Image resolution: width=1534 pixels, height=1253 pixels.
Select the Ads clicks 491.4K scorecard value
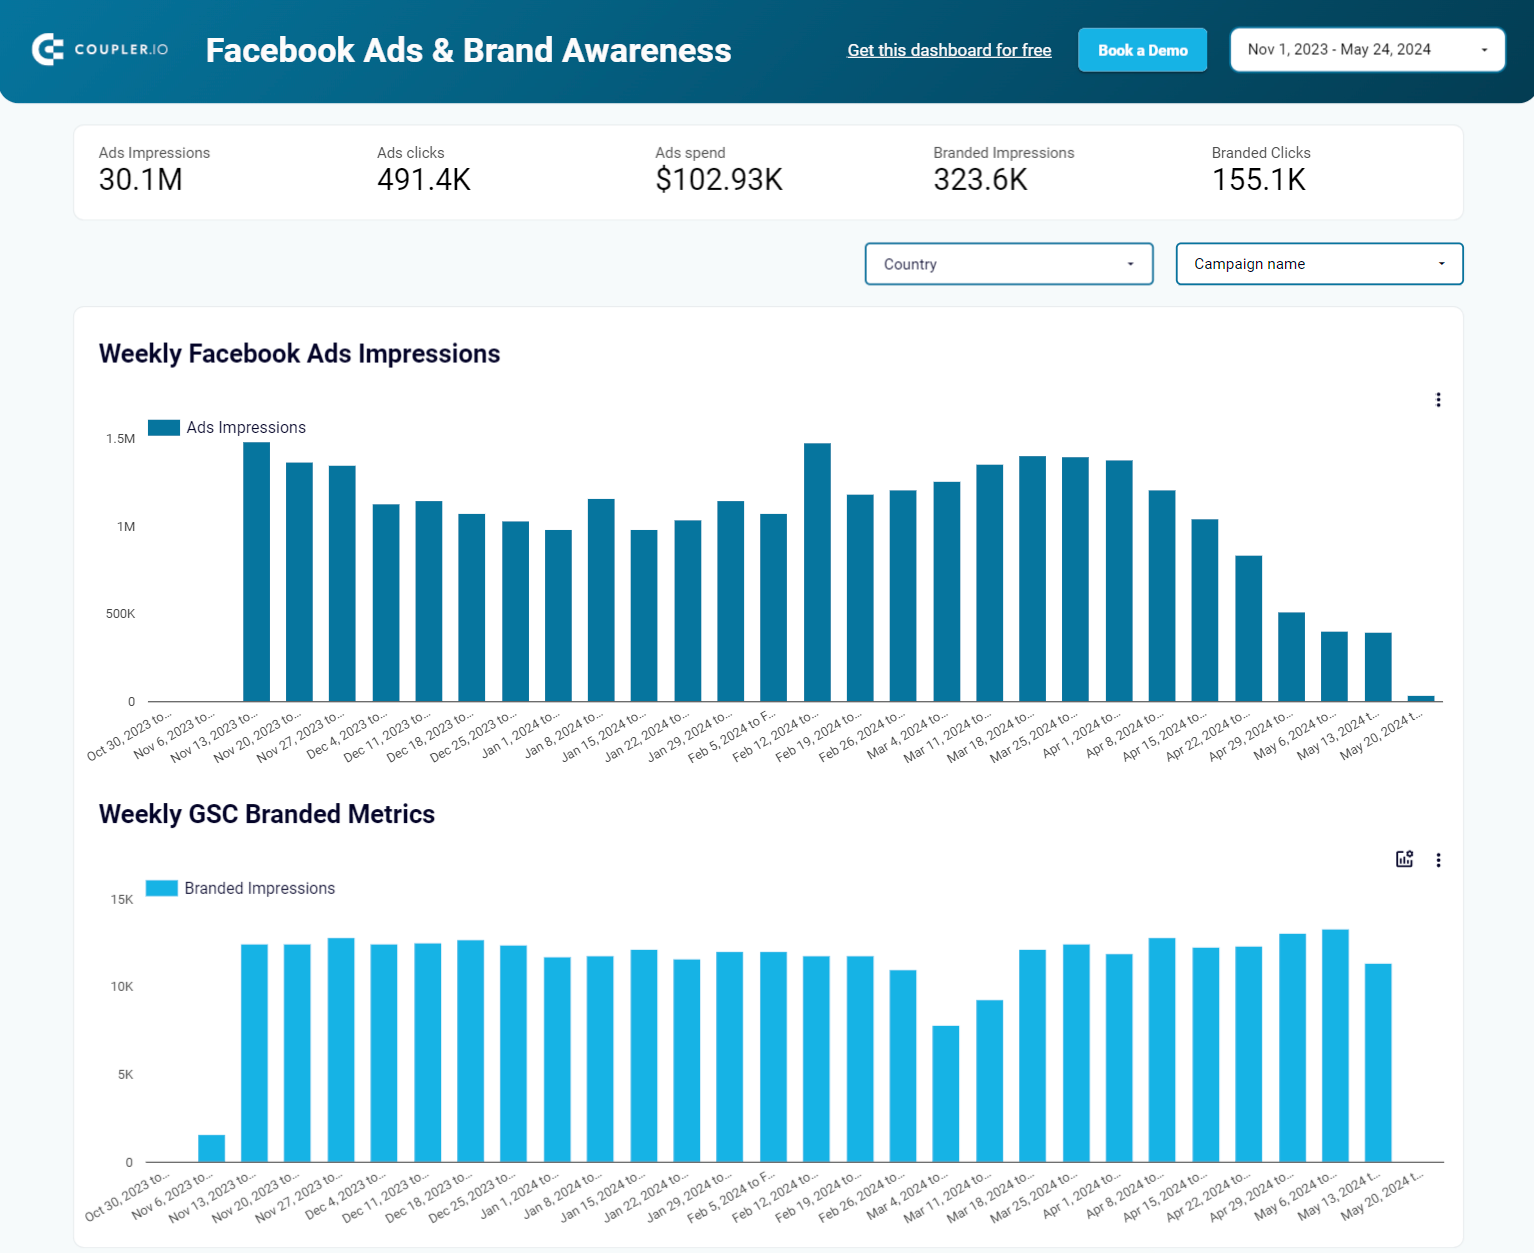(424, 180)
